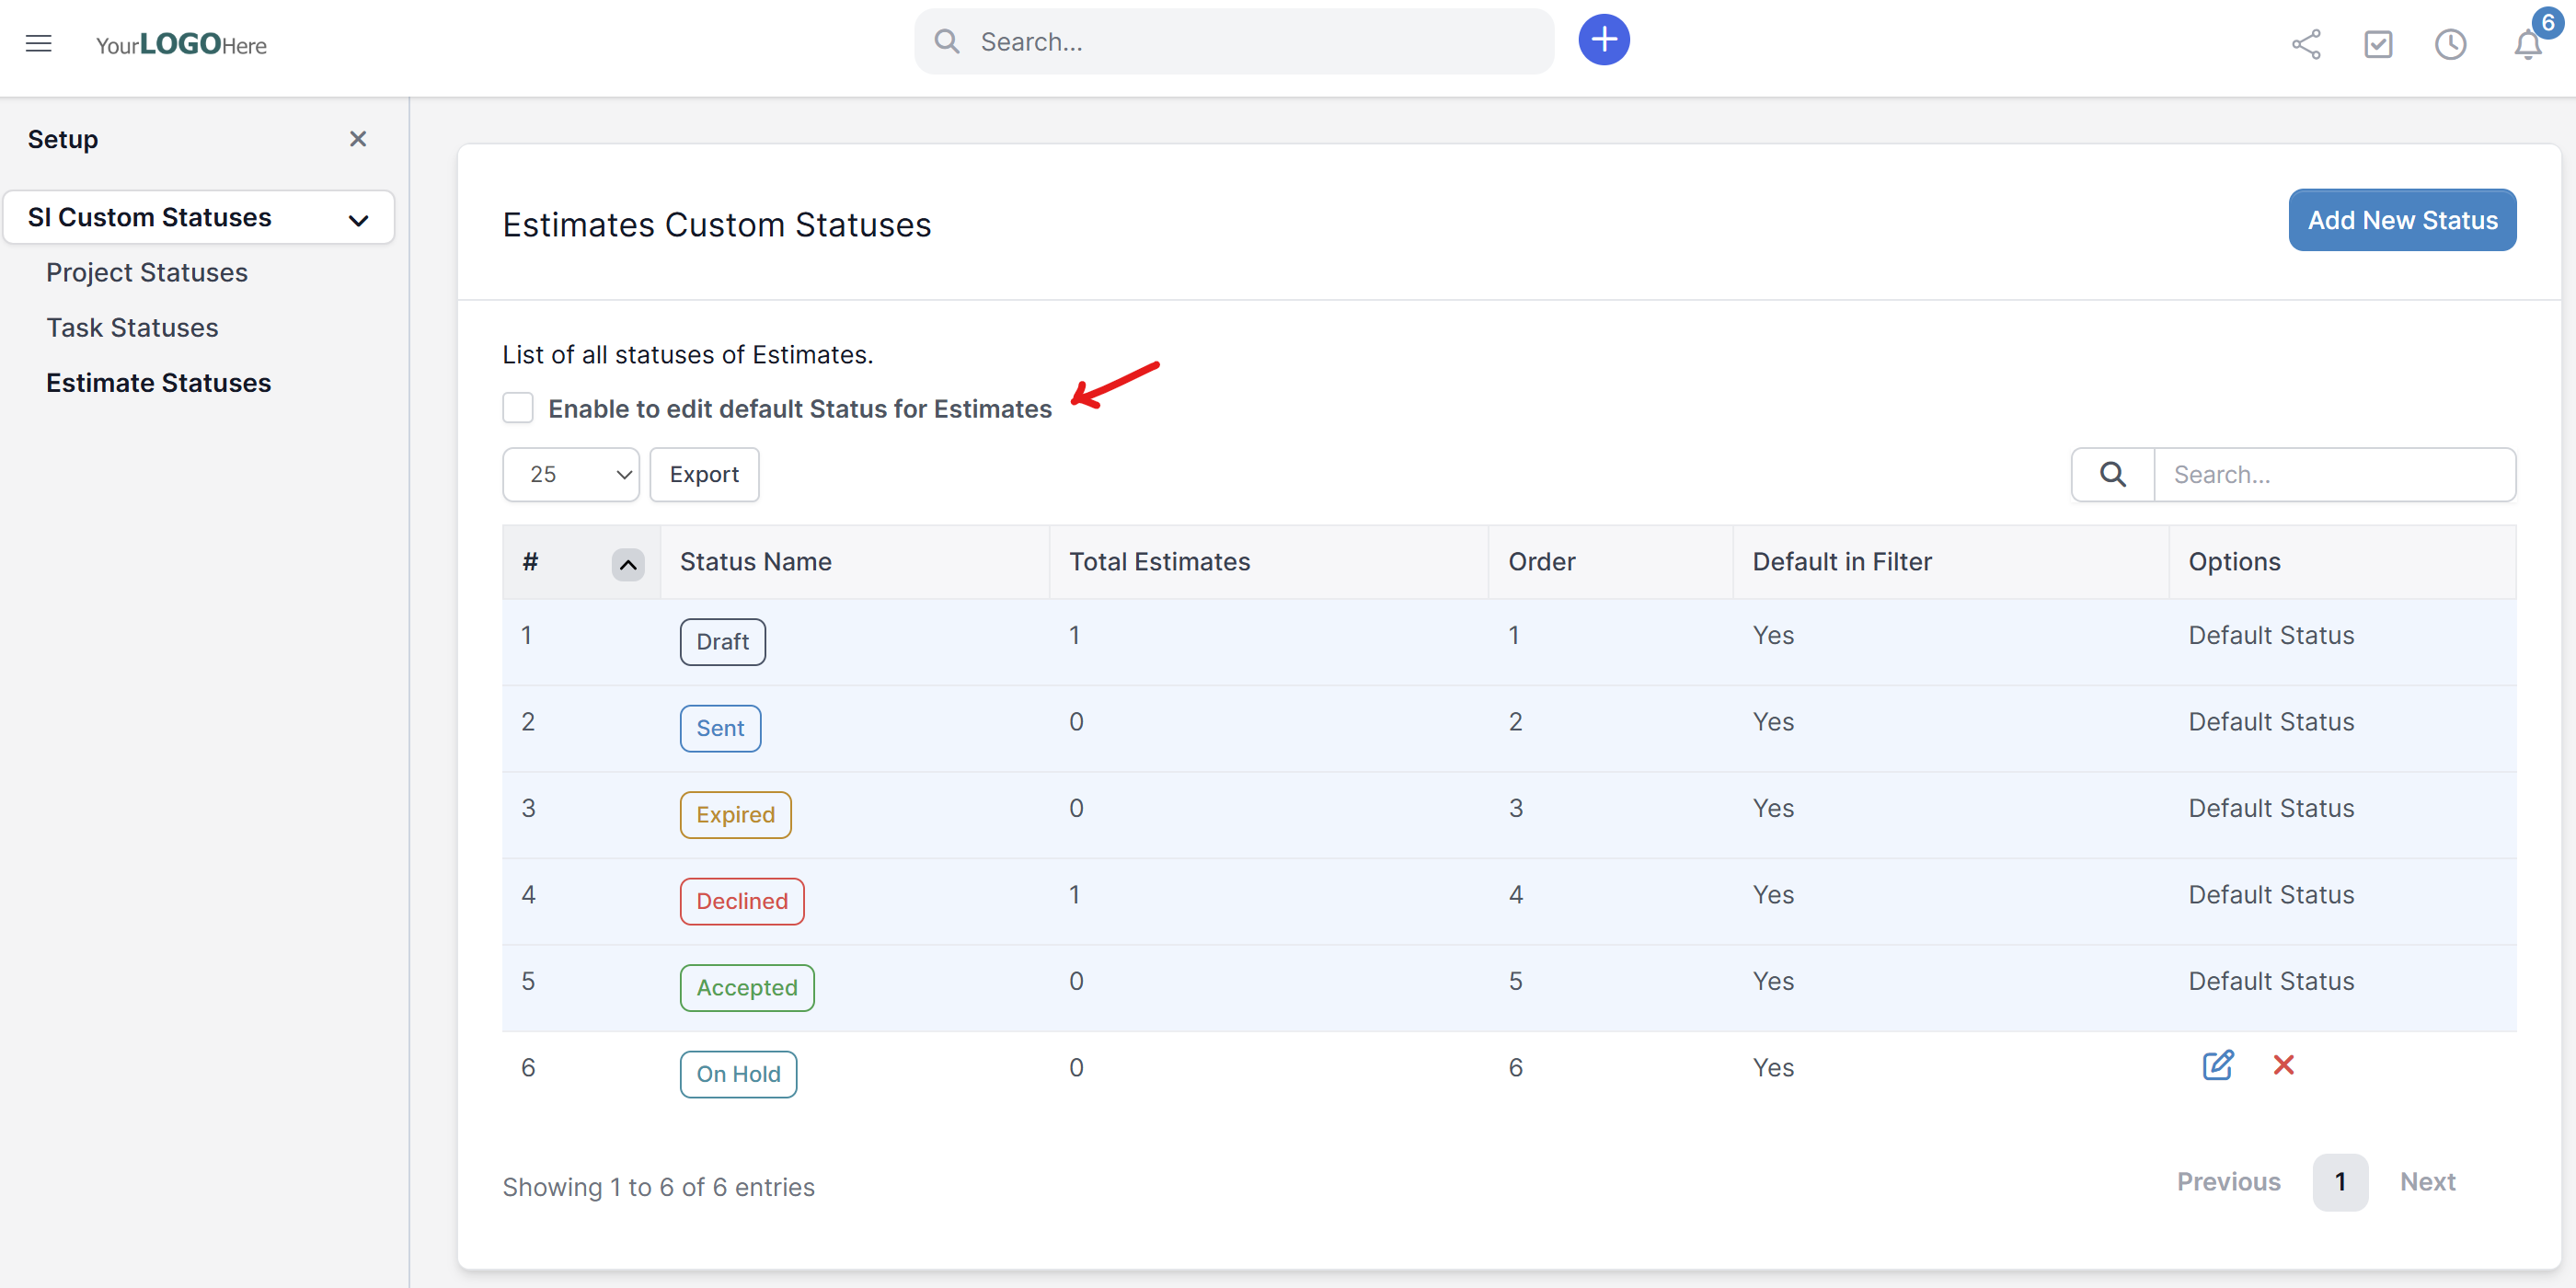Toggle the sort order on the # column
The height and width of the screenshot is (1288, 2576).
[627, 564]
